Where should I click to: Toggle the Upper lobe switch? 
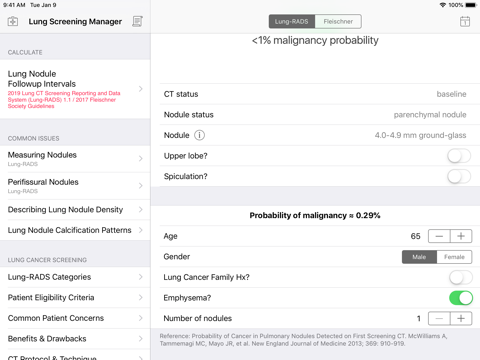tap(459, 156)
